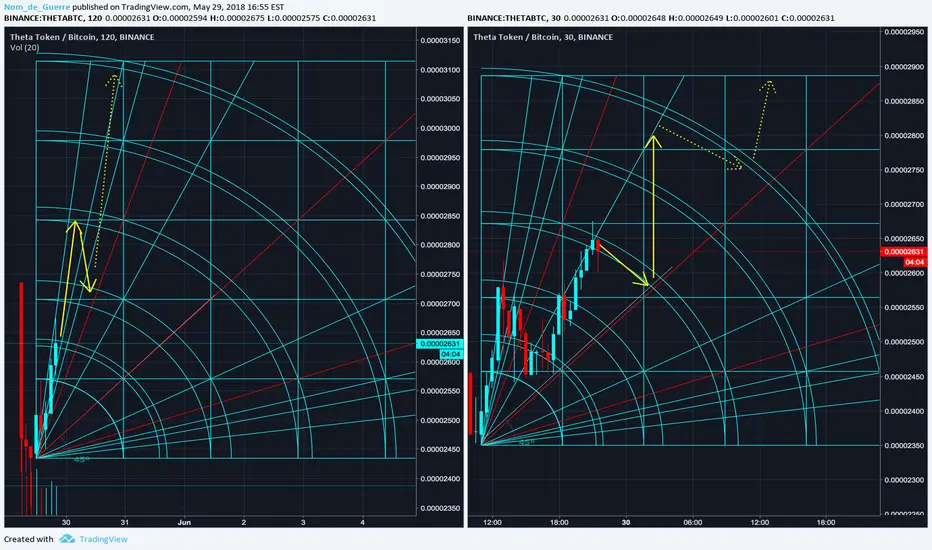Select the cyan 0.00002631 current price tag
Viewport: 932px width, 550px height.
440,344
